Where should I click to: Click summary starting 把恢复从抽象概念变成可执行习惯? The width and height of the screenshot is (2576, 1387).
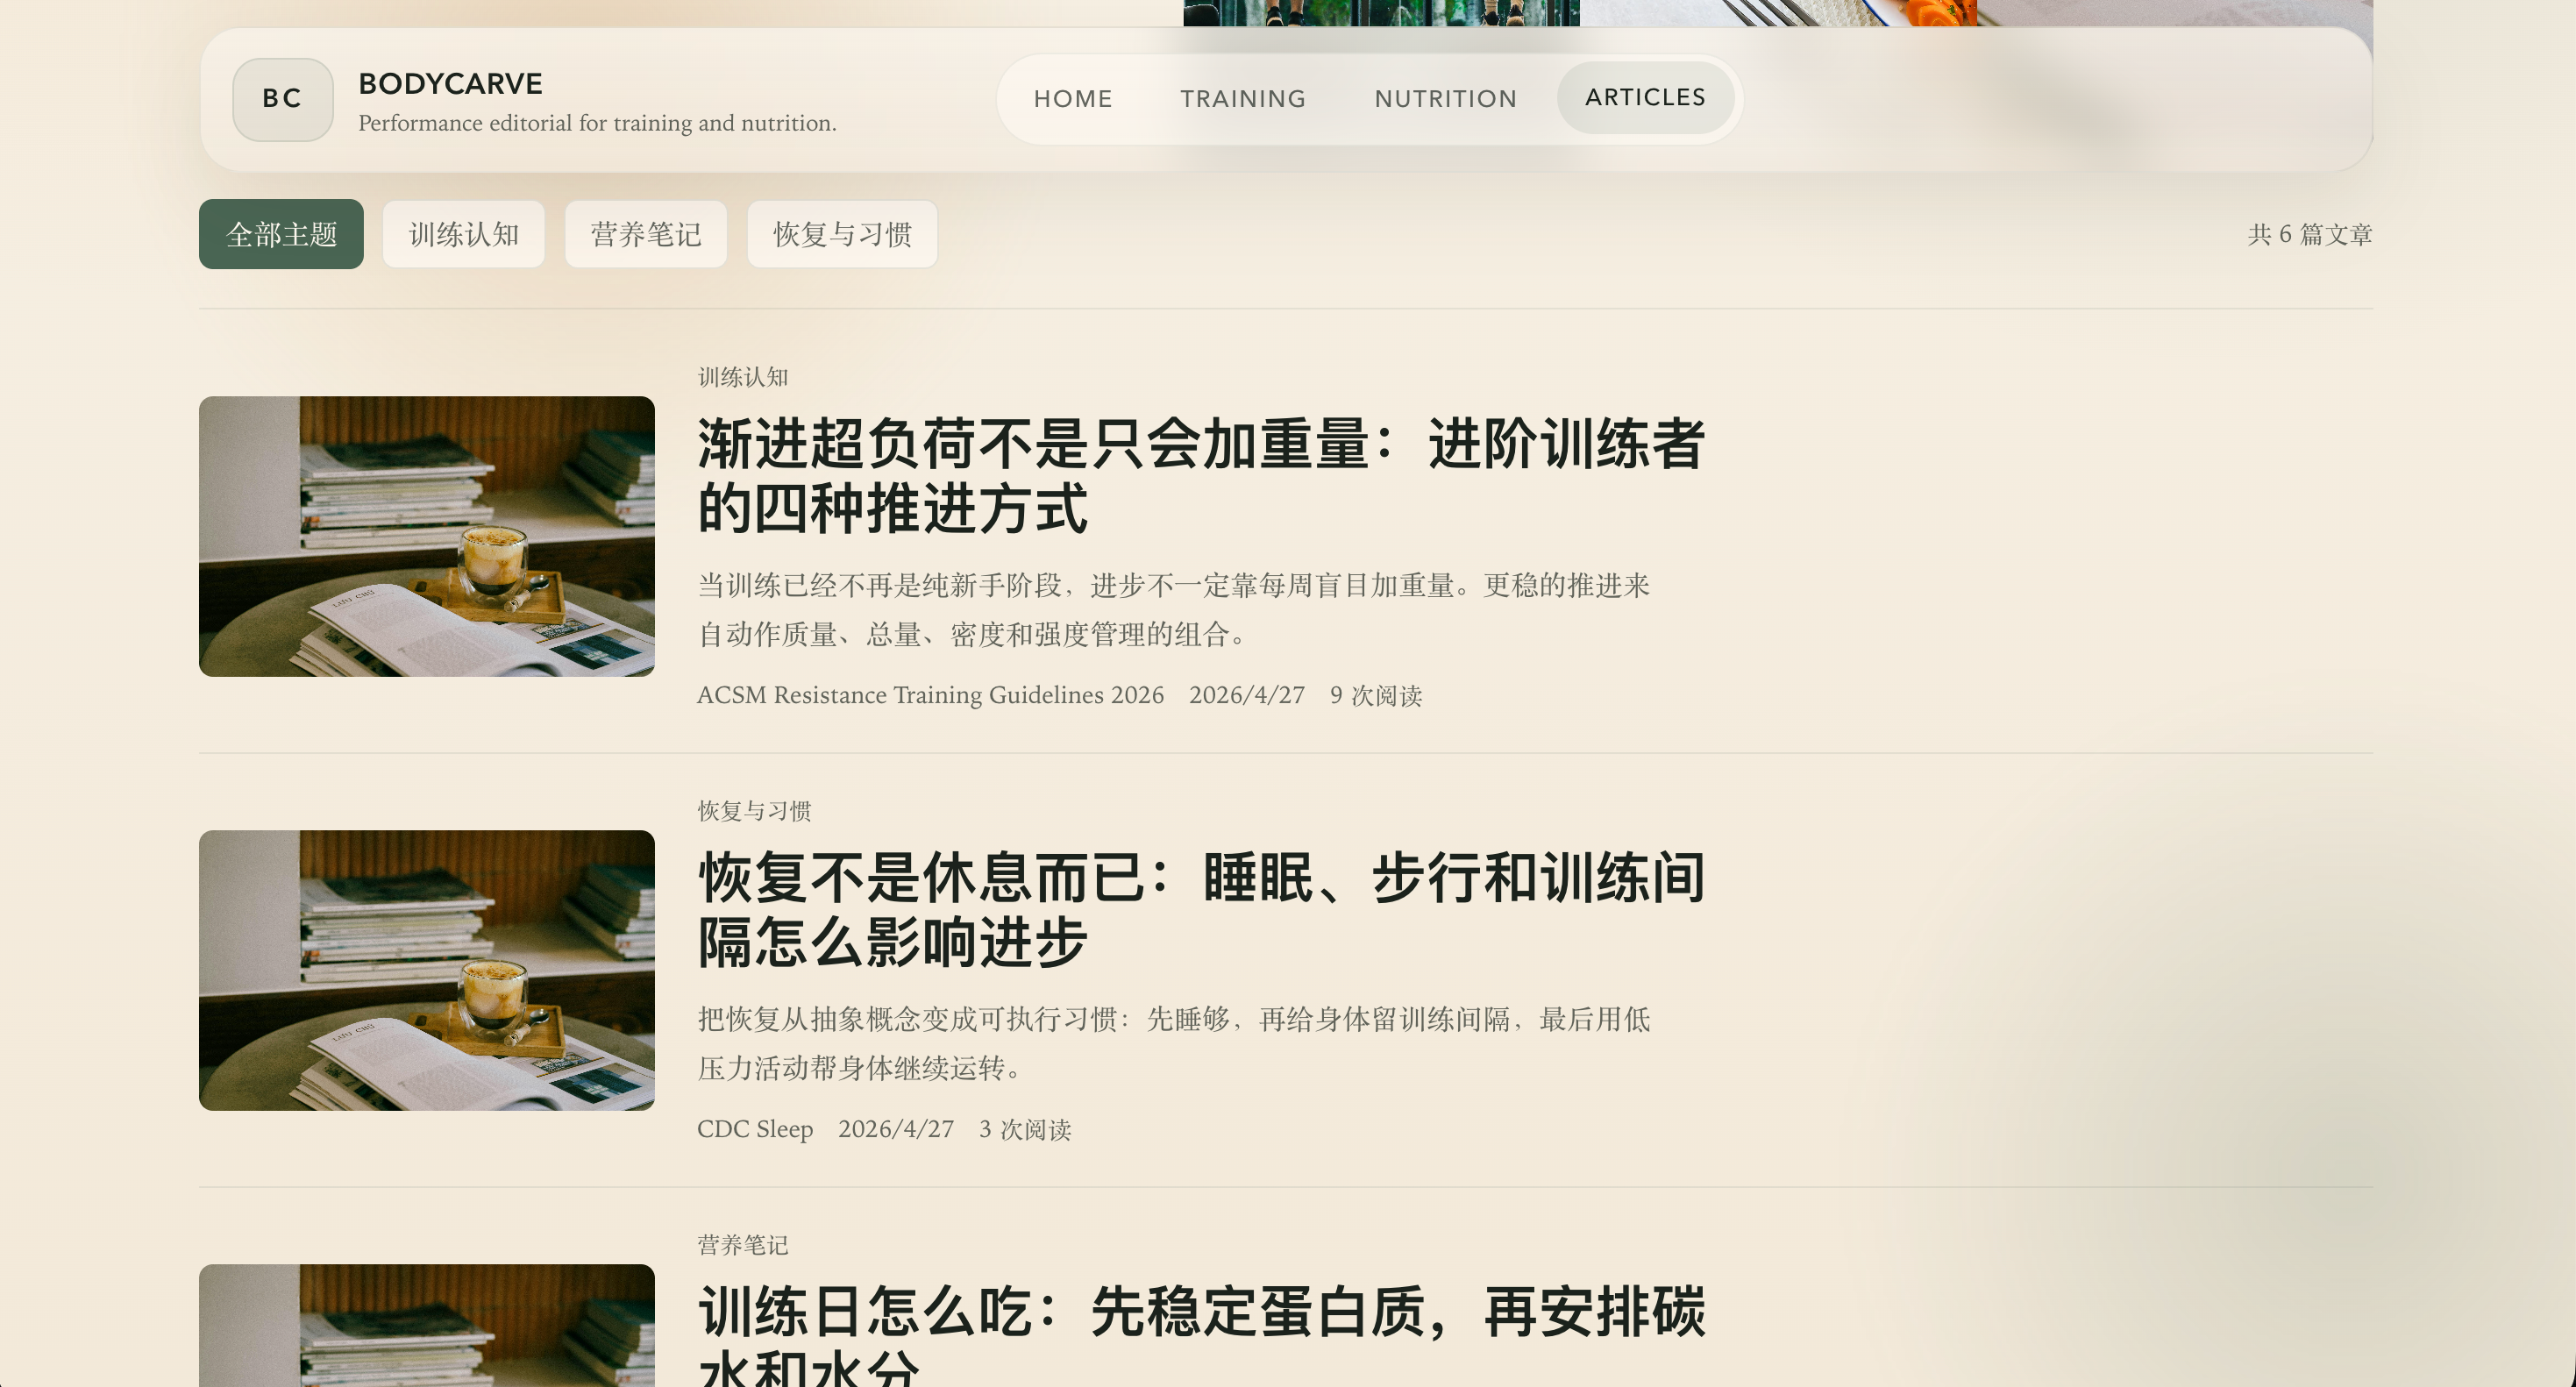tap(1174, 1044)
